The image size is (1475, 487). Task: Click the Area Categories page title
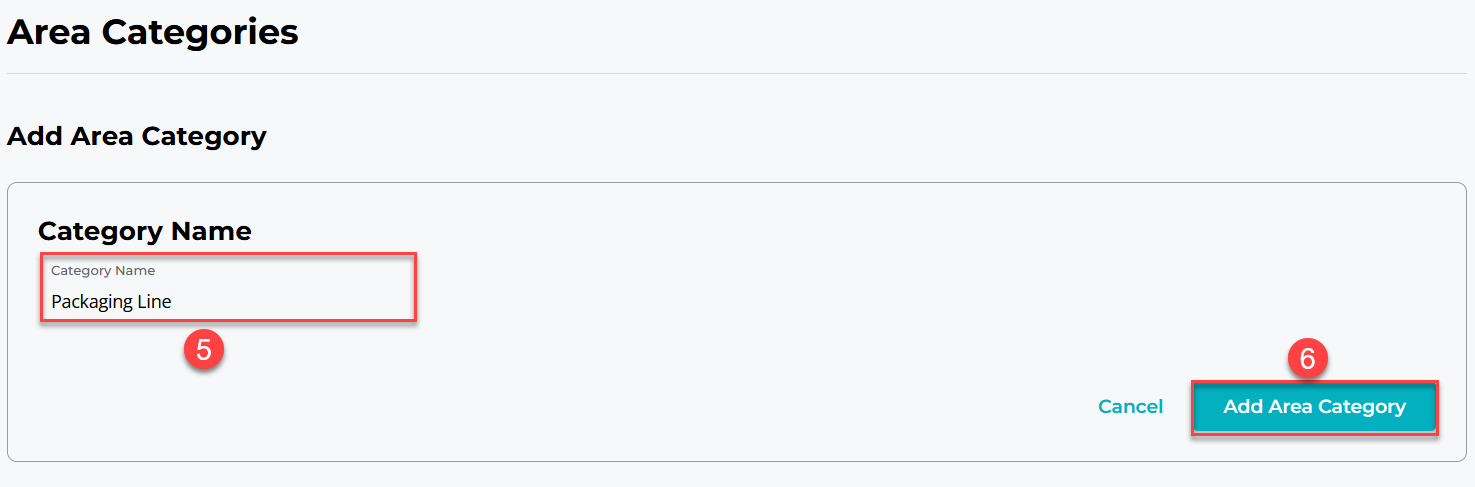153,32
